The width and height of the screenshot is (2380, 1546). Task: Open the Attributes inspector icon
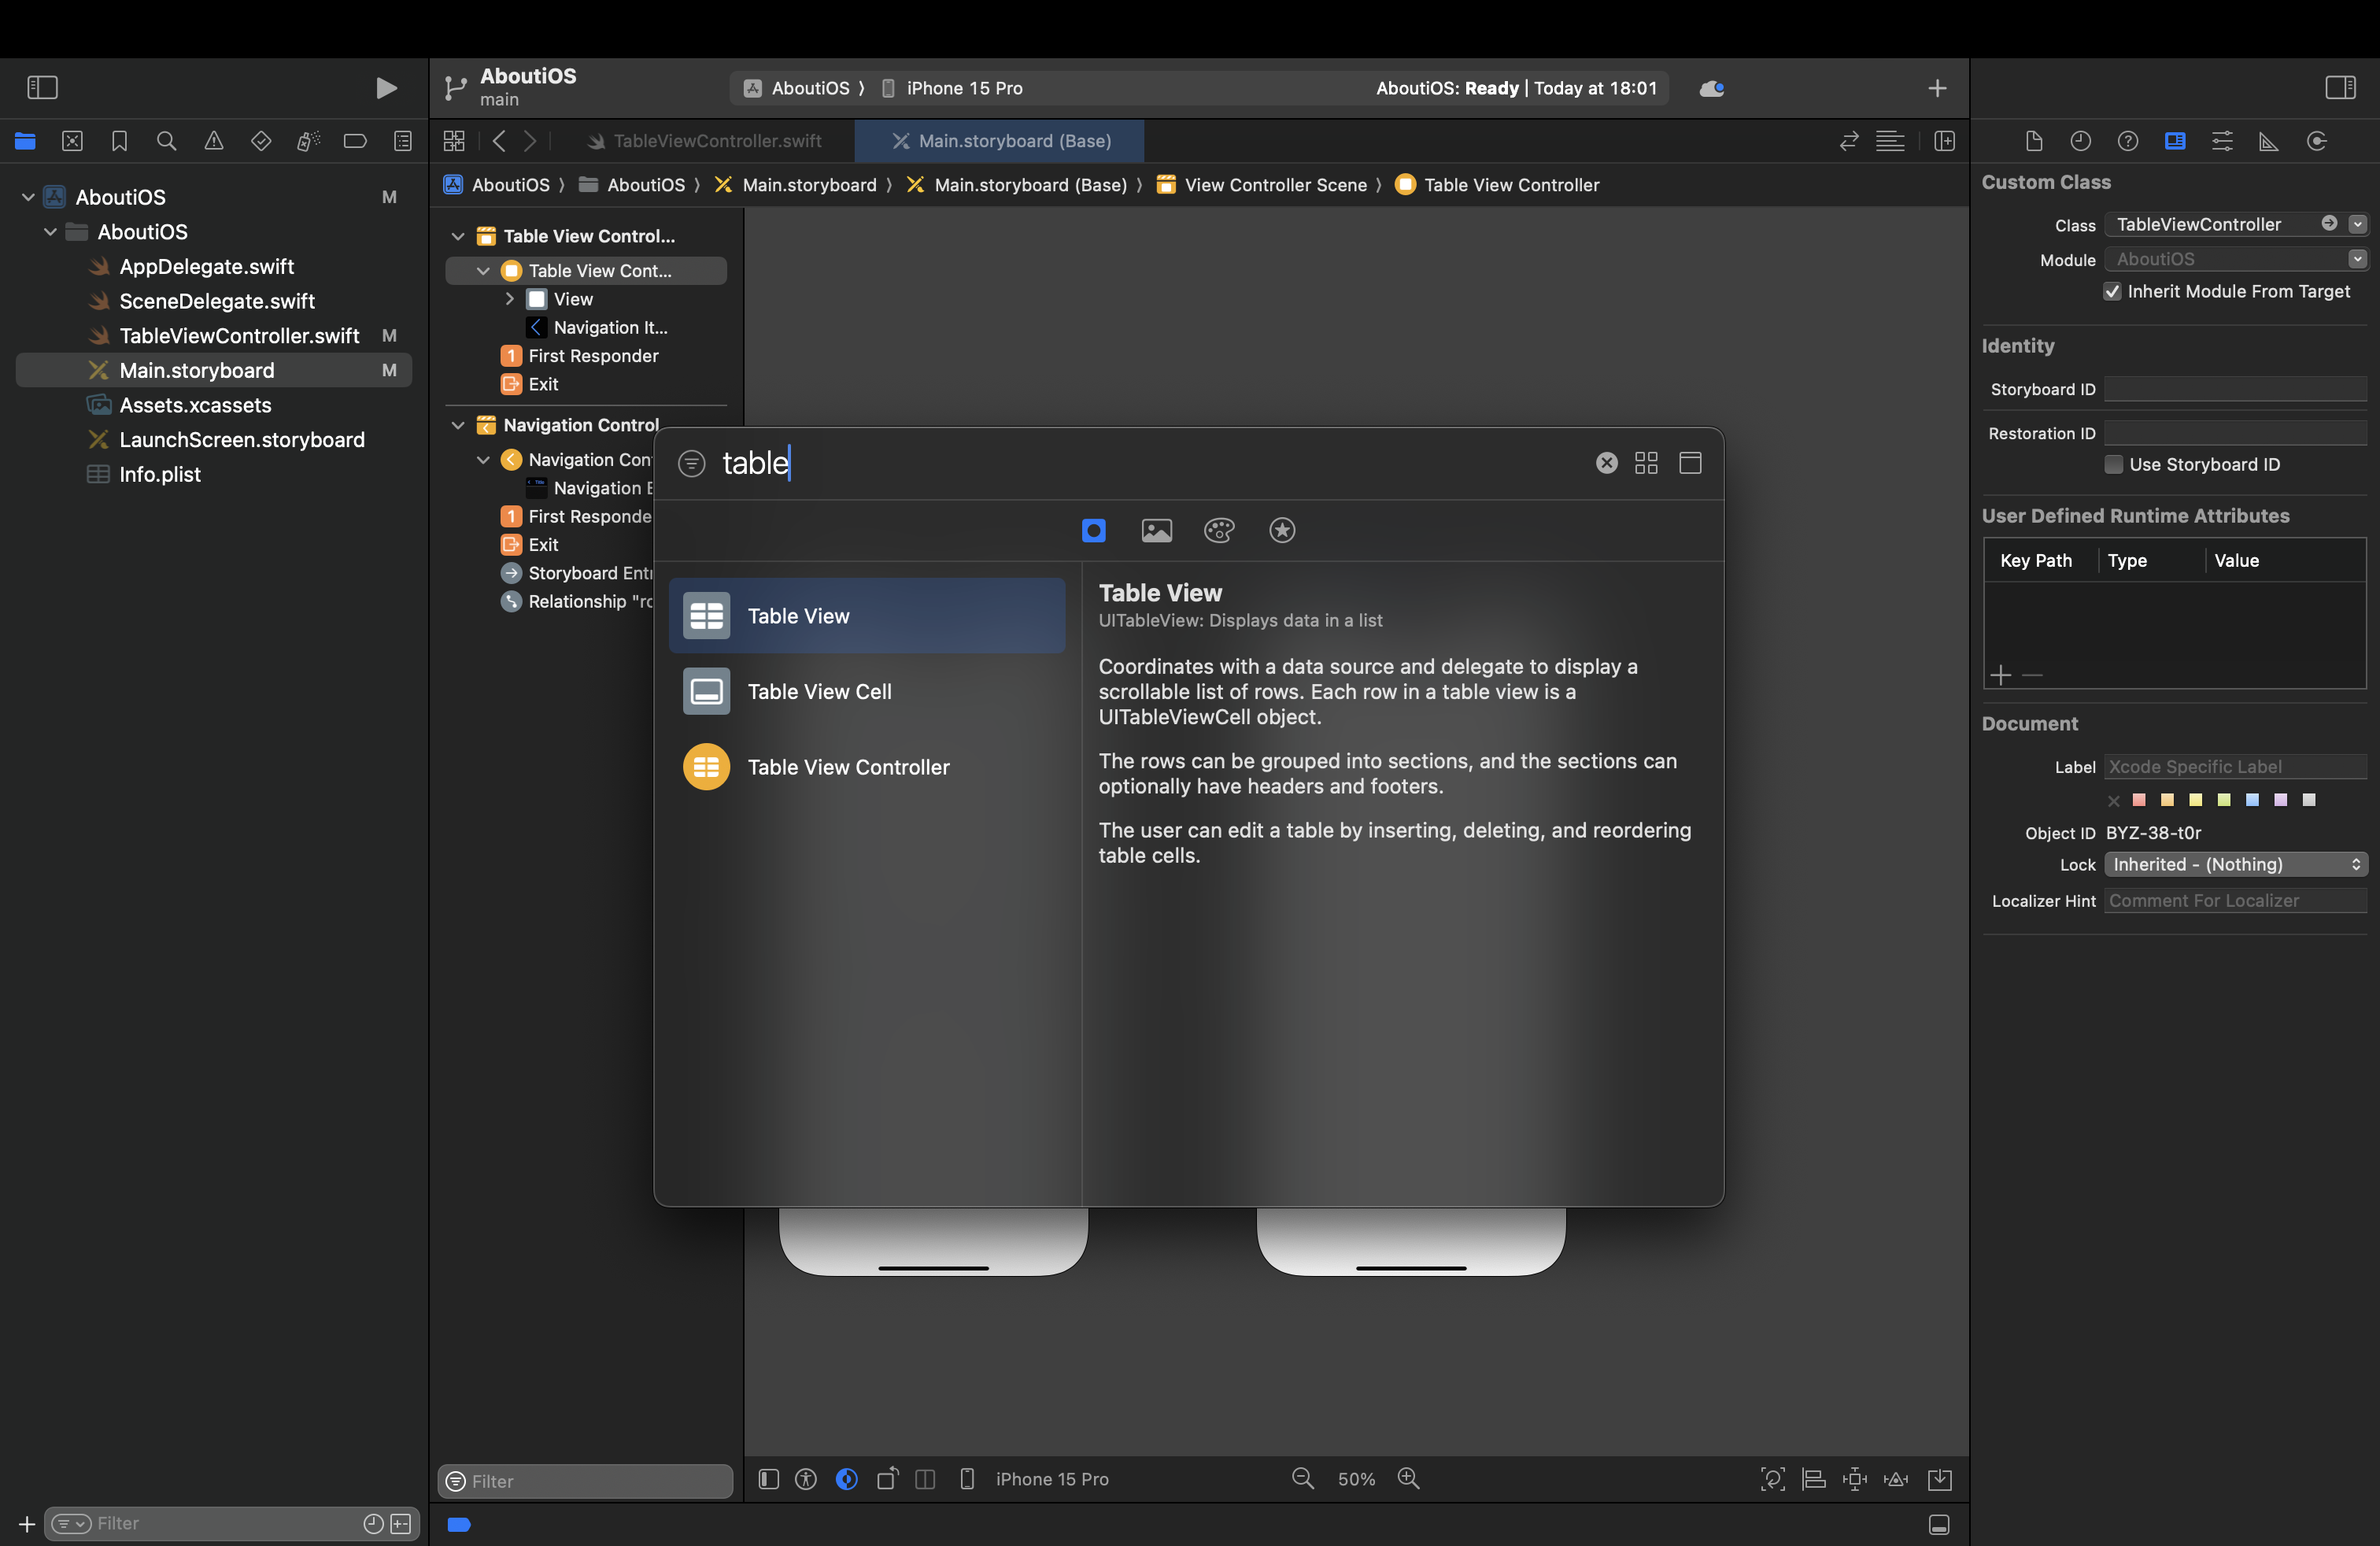click(x=2222, y=141)
